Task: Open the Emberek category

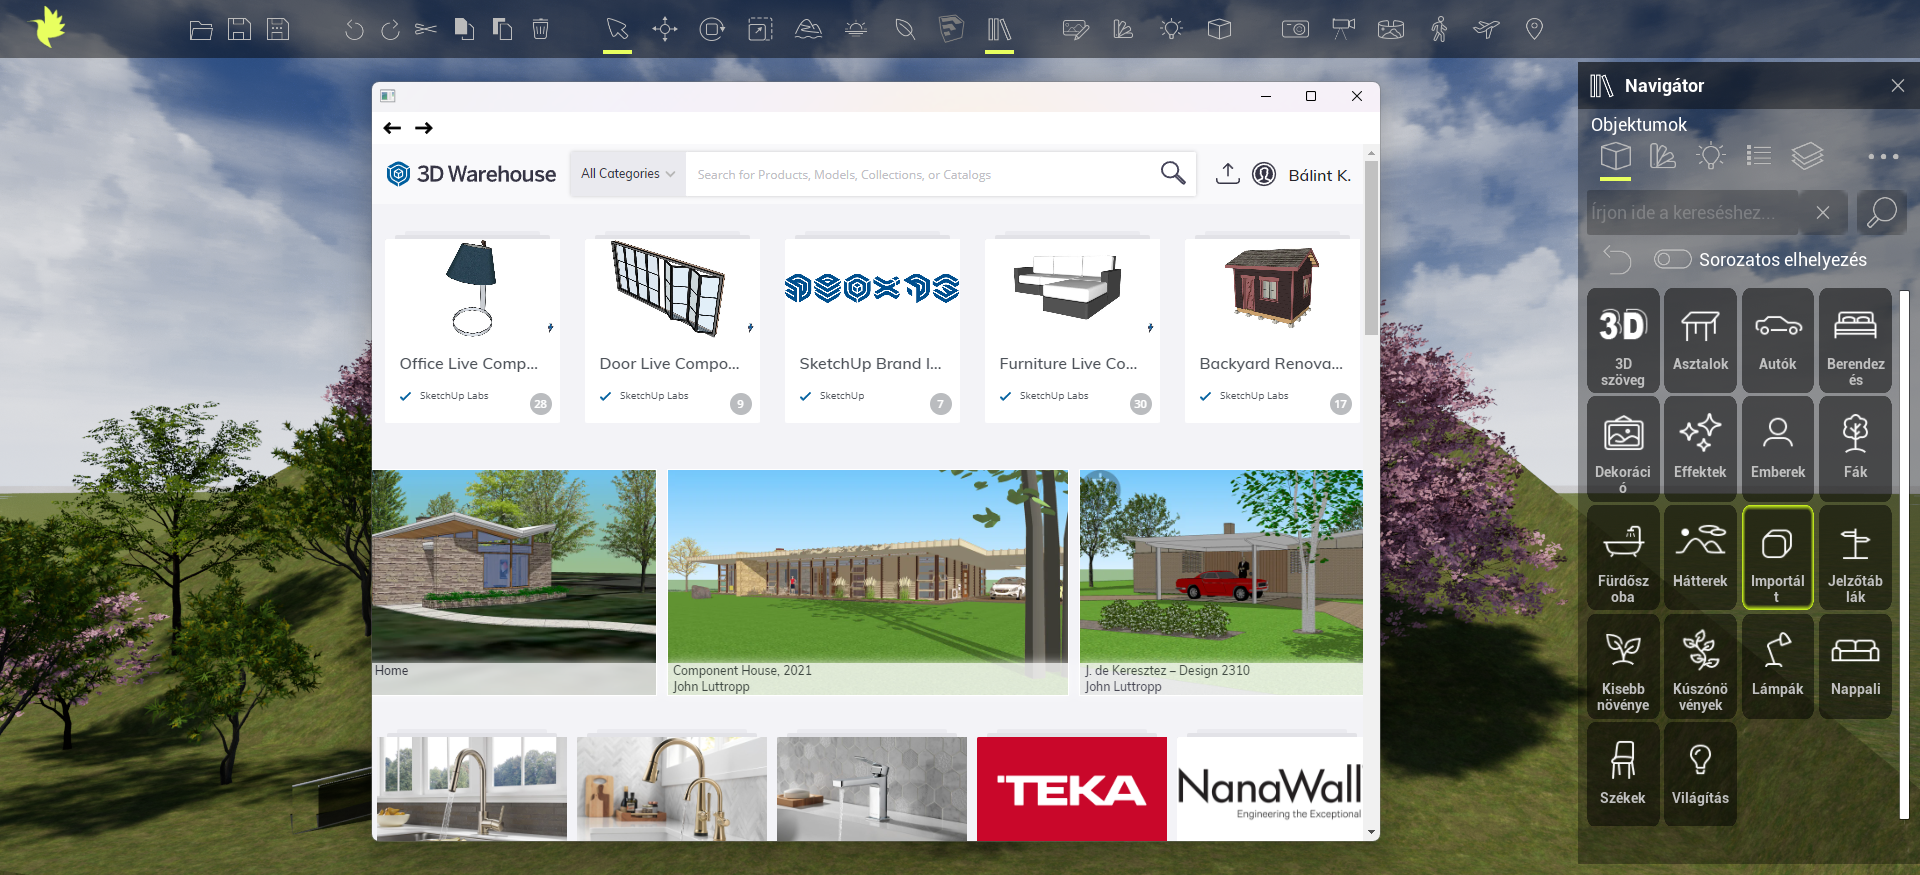Action: (x=1777, y=449)
